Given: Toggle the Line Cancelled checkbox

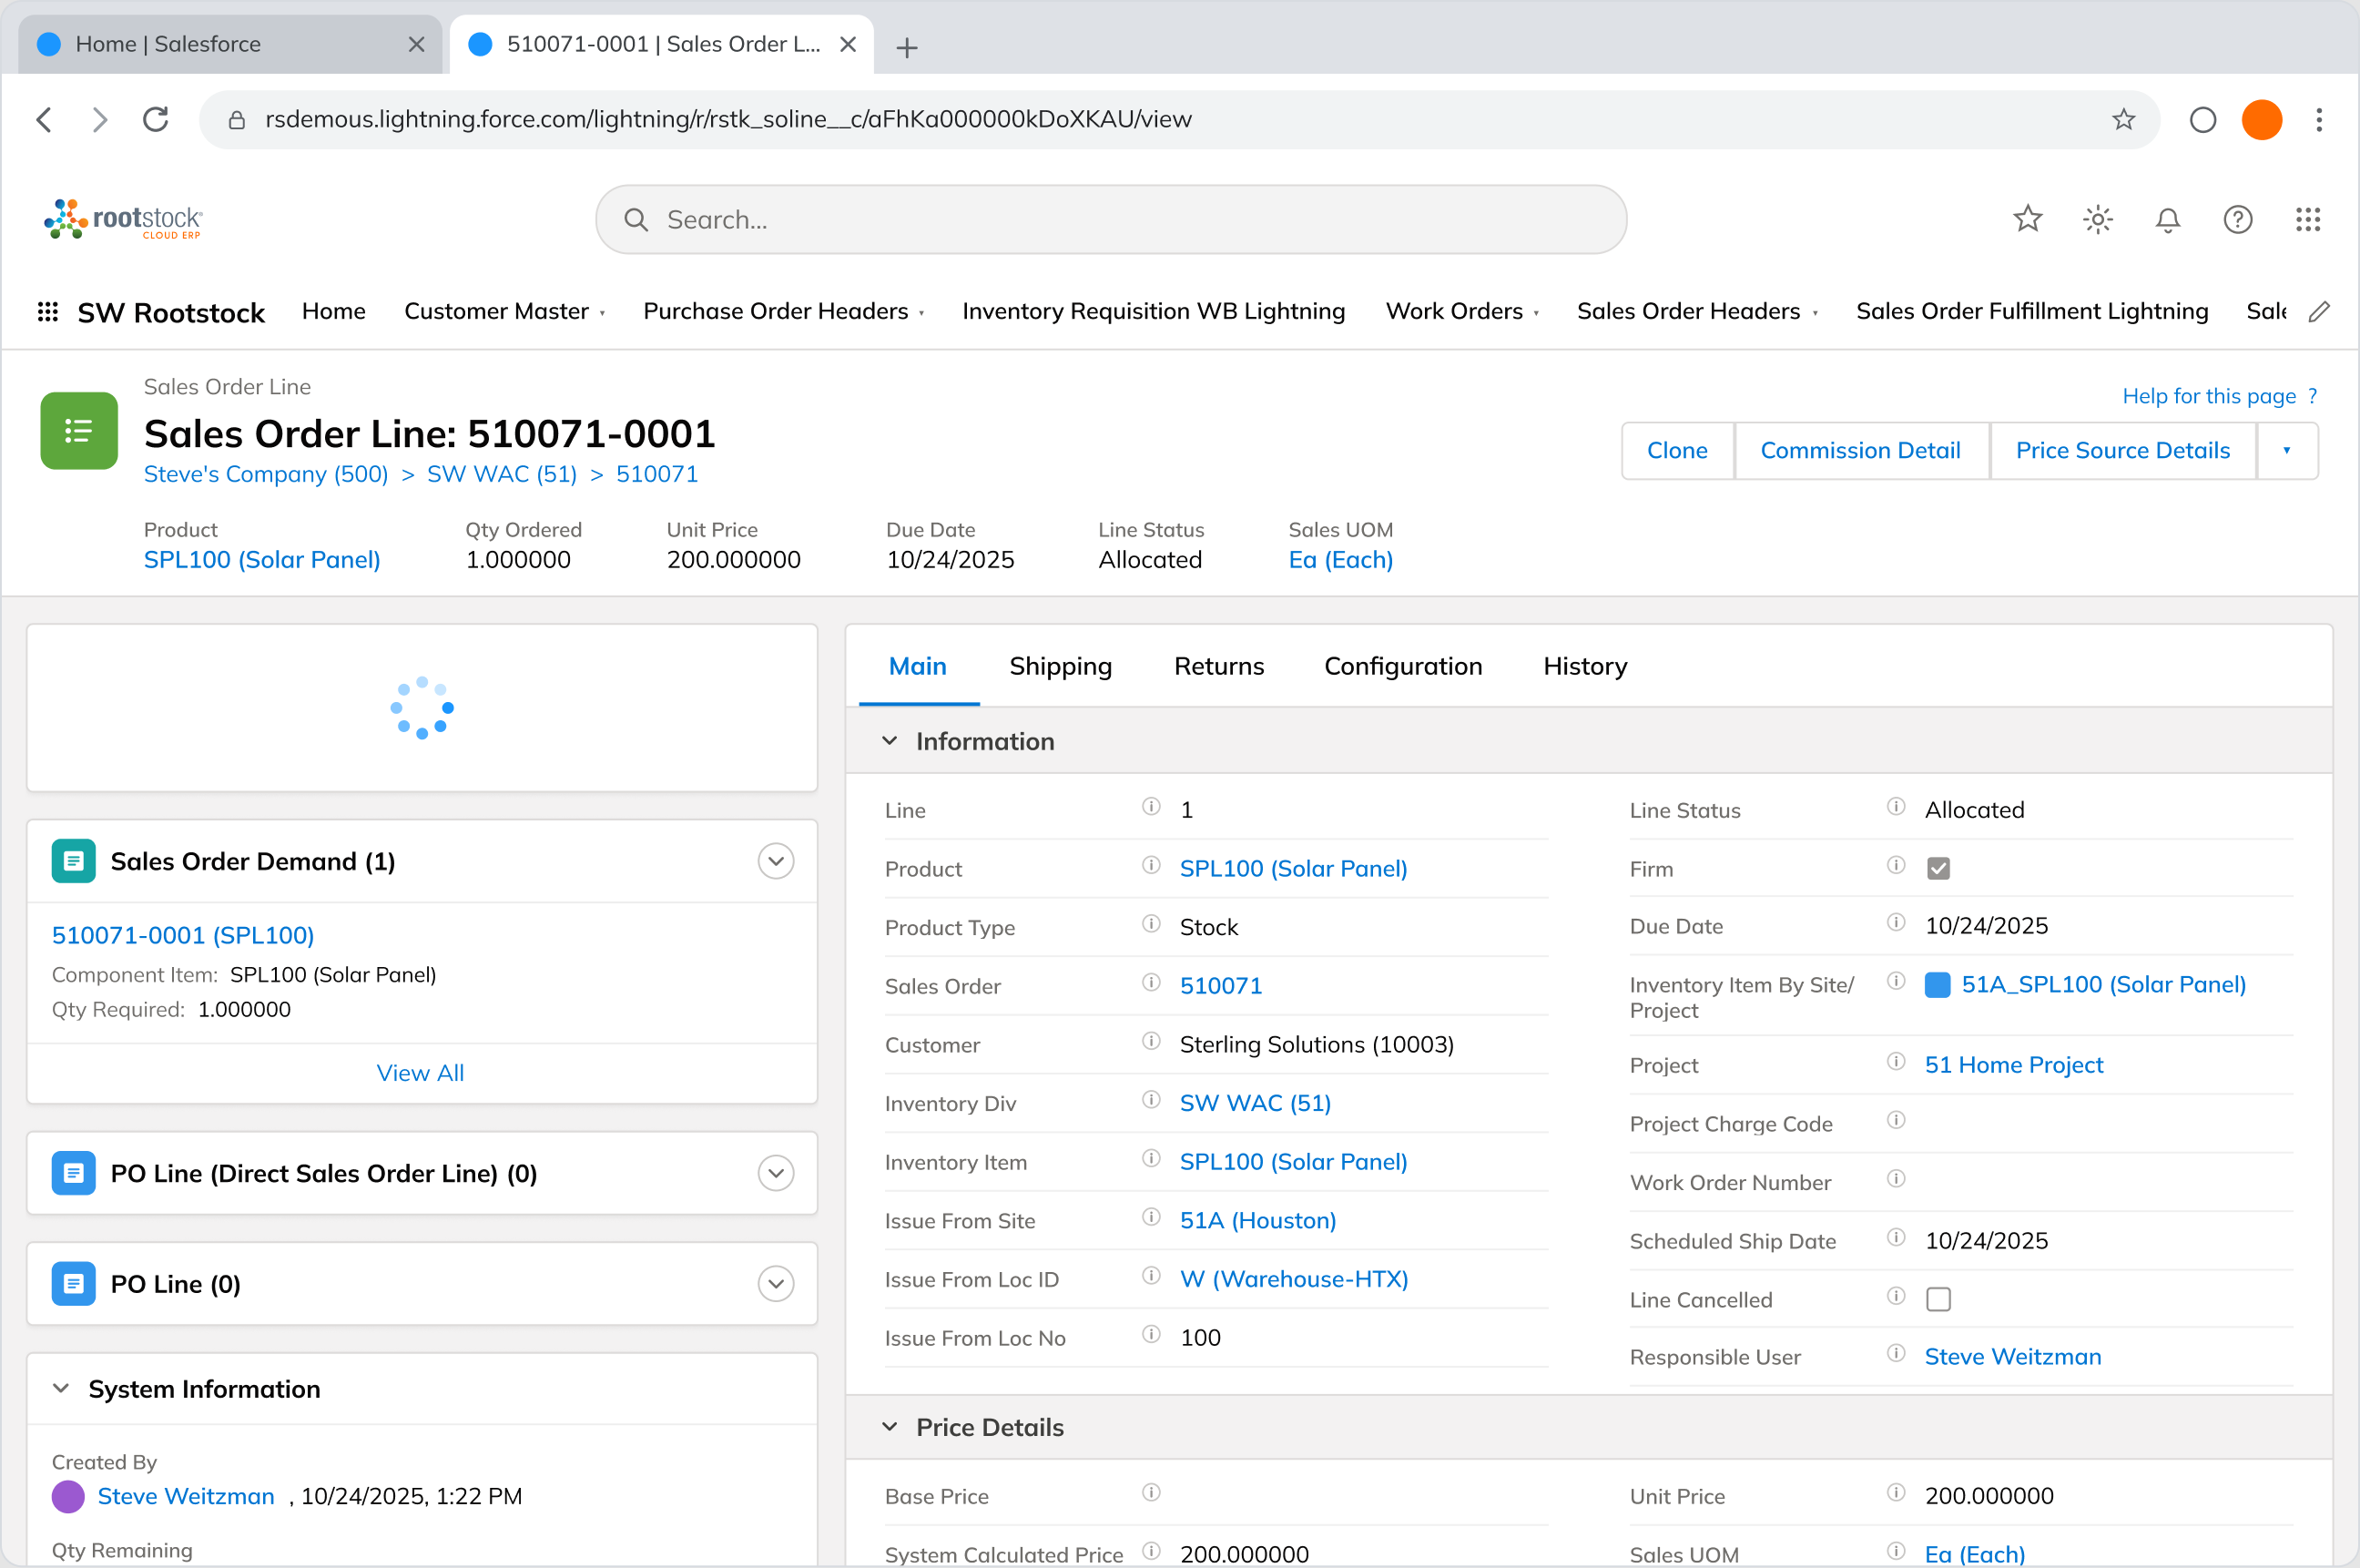Looking at the screenshot, I should tap(1938, 1299).
